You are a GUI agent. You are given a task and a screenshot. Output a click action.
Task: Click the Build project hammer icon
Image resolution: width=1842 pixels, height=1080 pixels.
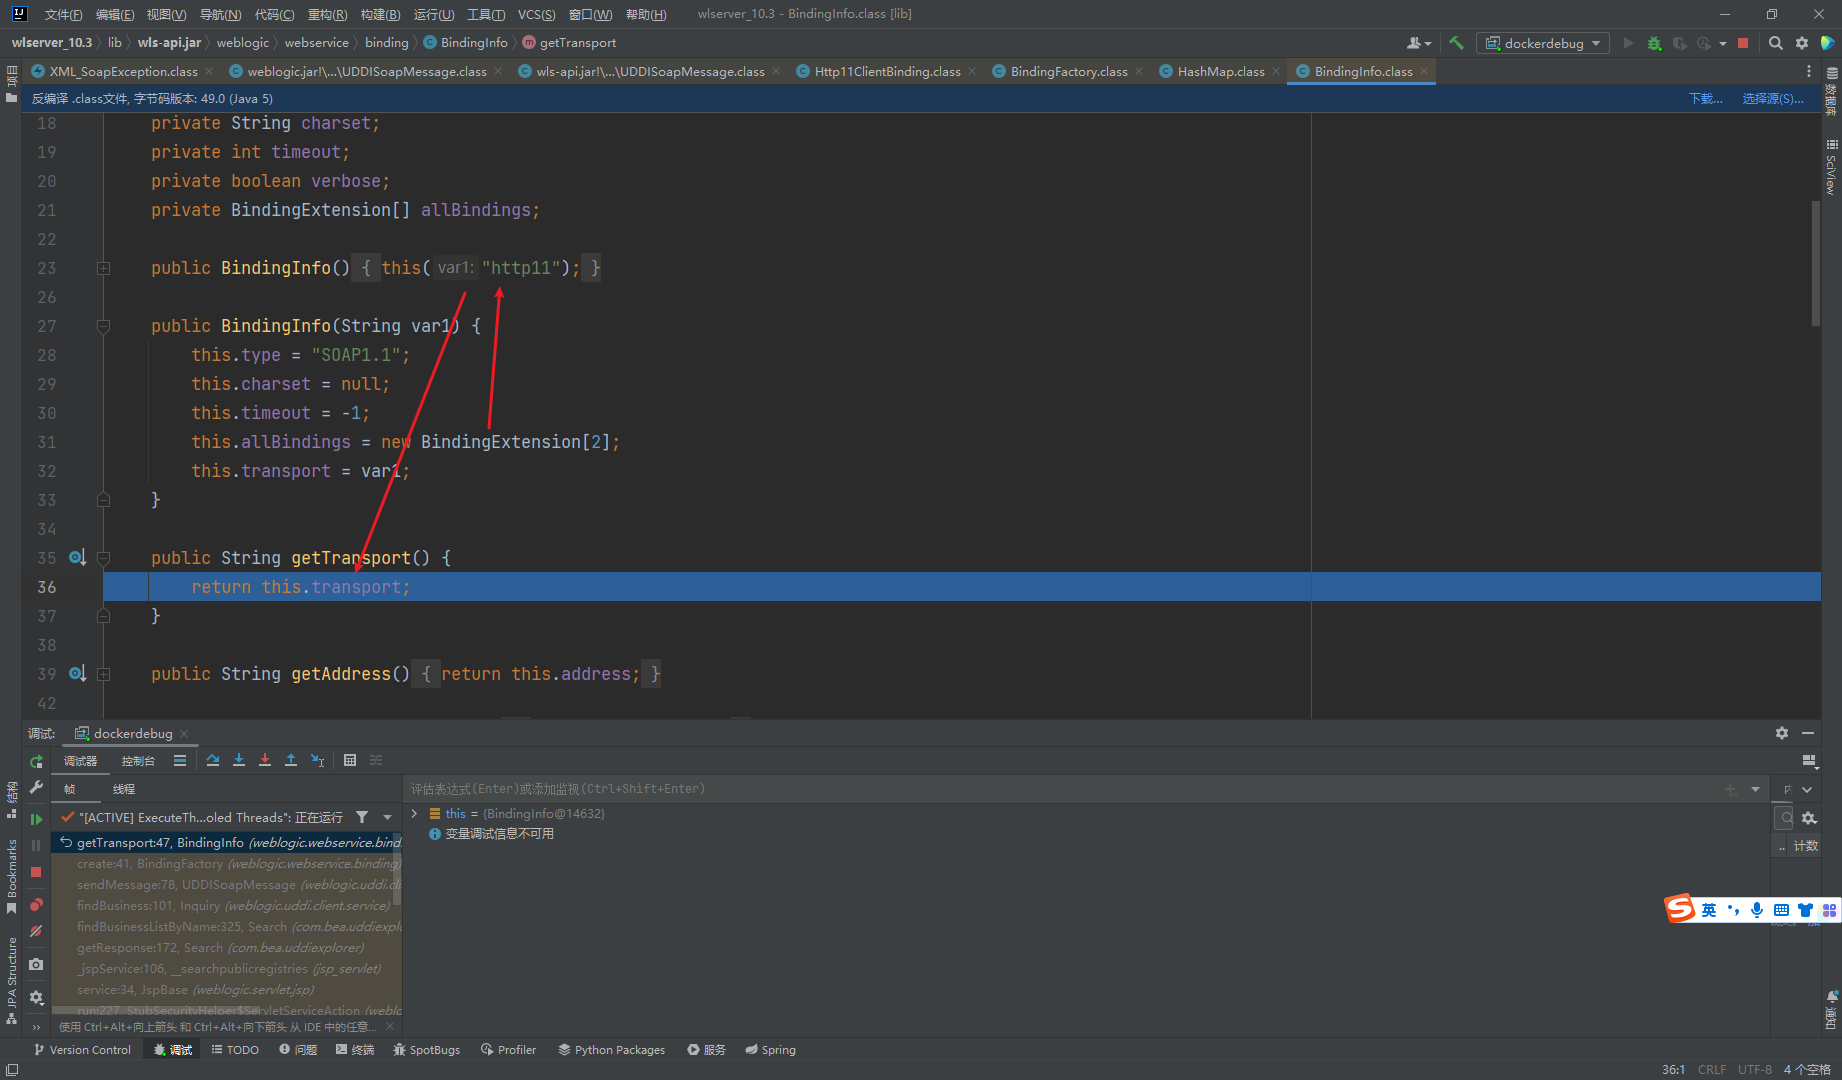point(1457,43)
